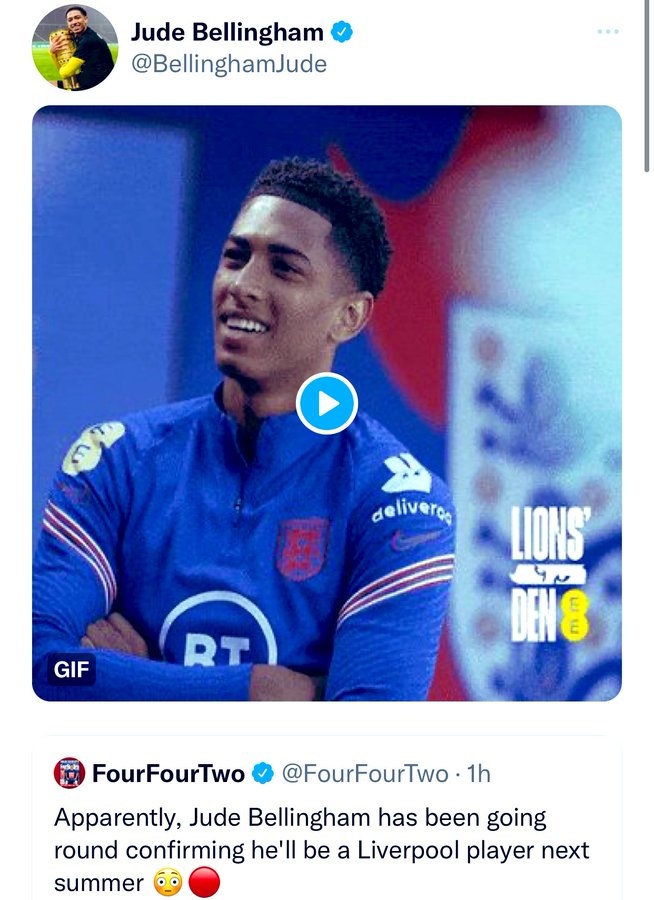Click the England crest on the training top
654x900 pixels.
(x=302, y=548)
